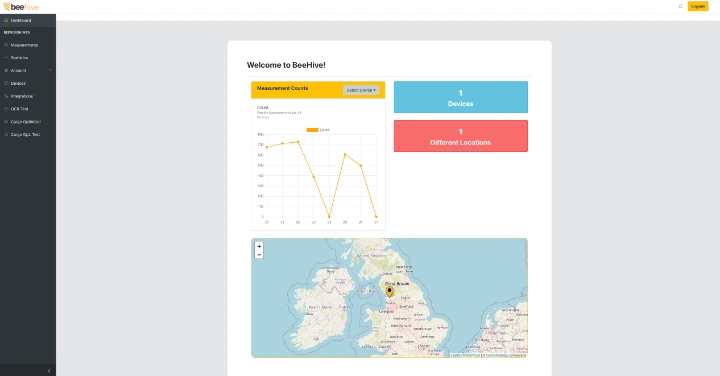Zoom in on the map
The image size is (720, 376).
coord(259,247)
